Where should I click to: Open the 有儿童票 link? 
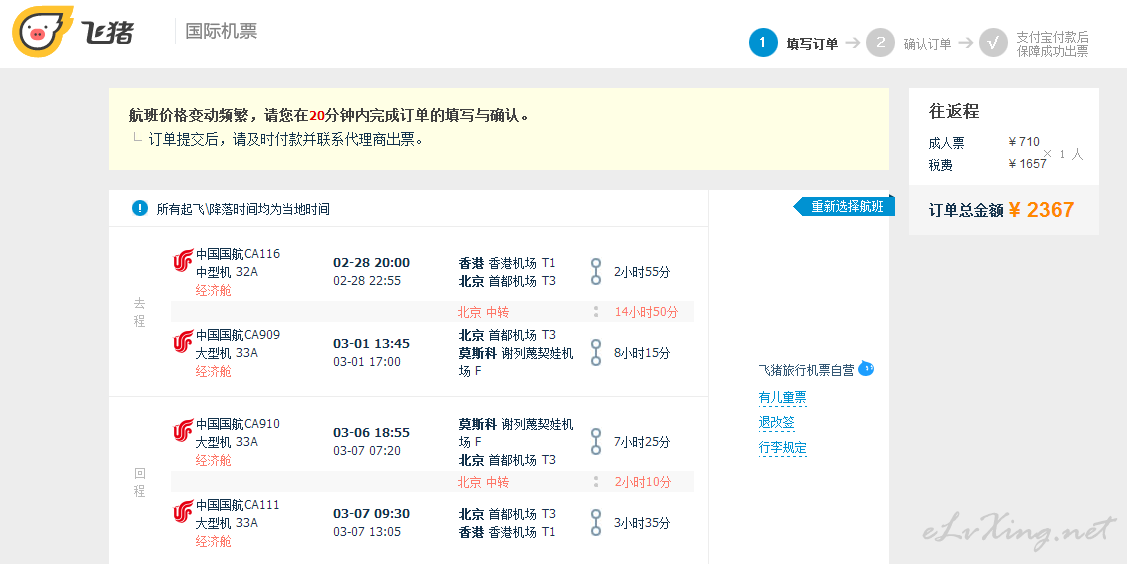click(782, 397)
